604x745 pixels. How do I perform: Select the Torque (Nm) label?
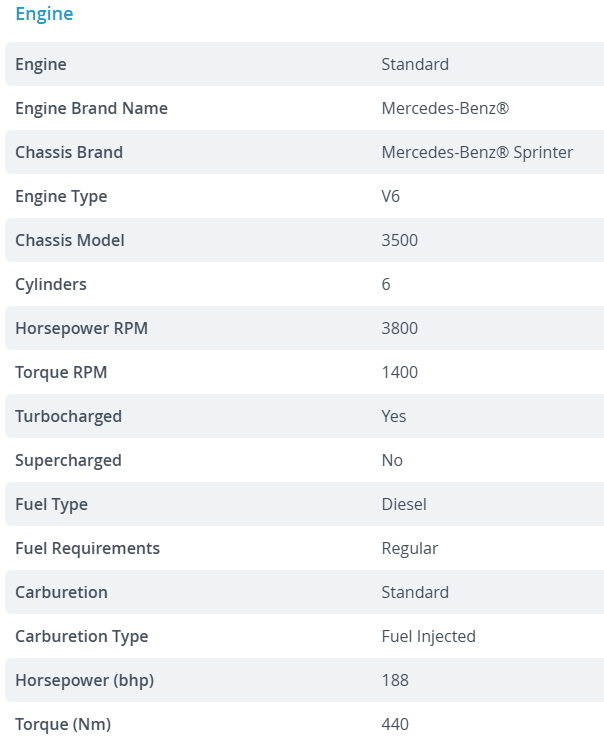63,724
